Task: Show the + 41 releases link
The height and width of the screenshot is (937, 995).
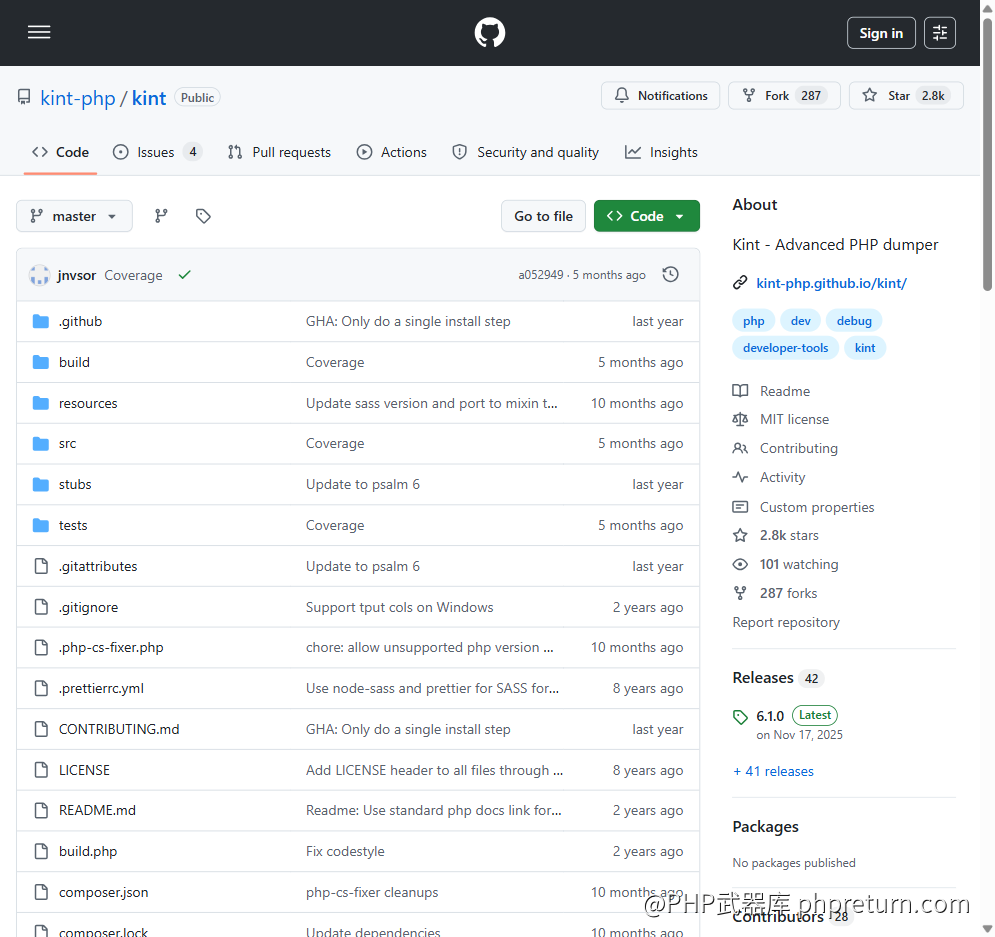Action: pyautogui.click(x=773, y=771)
